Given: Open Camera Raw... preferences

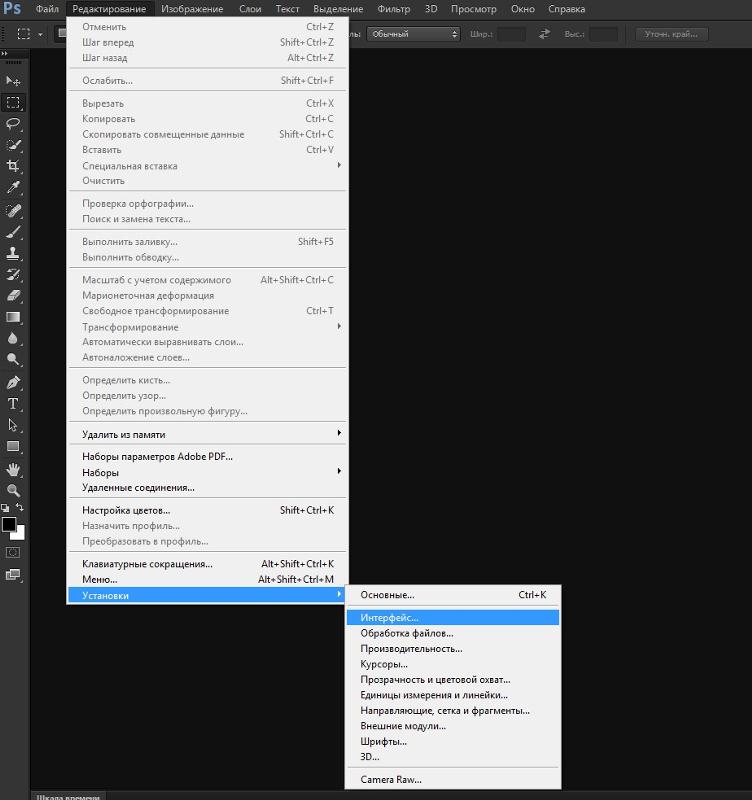Looking at the screenshot, I should tap(453, 780).
